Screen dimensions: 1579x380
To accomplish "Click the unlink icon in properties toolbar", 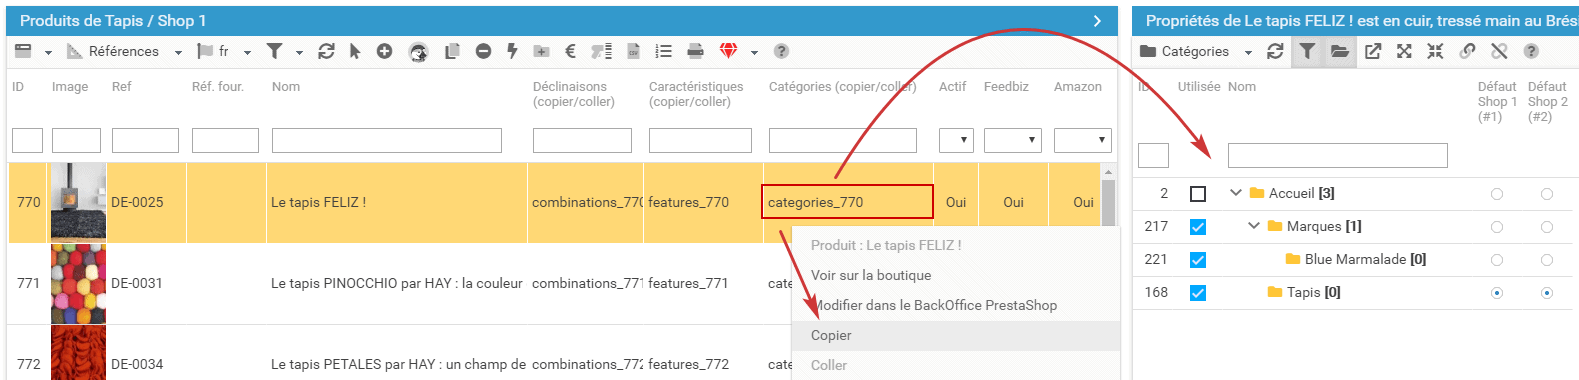I will click(1498, 51).
